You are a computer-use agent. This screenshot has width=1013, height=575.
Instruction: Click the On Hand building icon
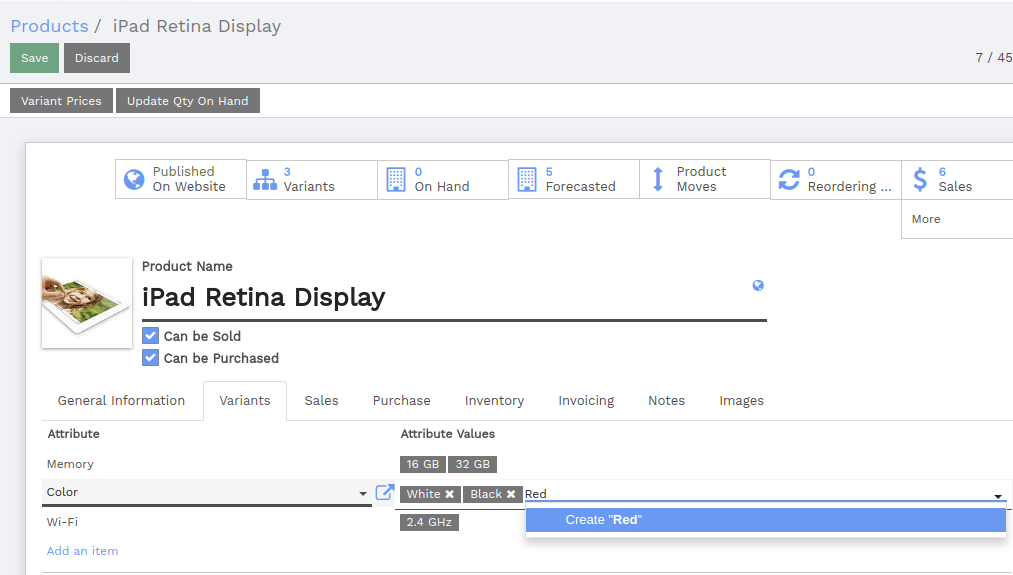(395, 179)
